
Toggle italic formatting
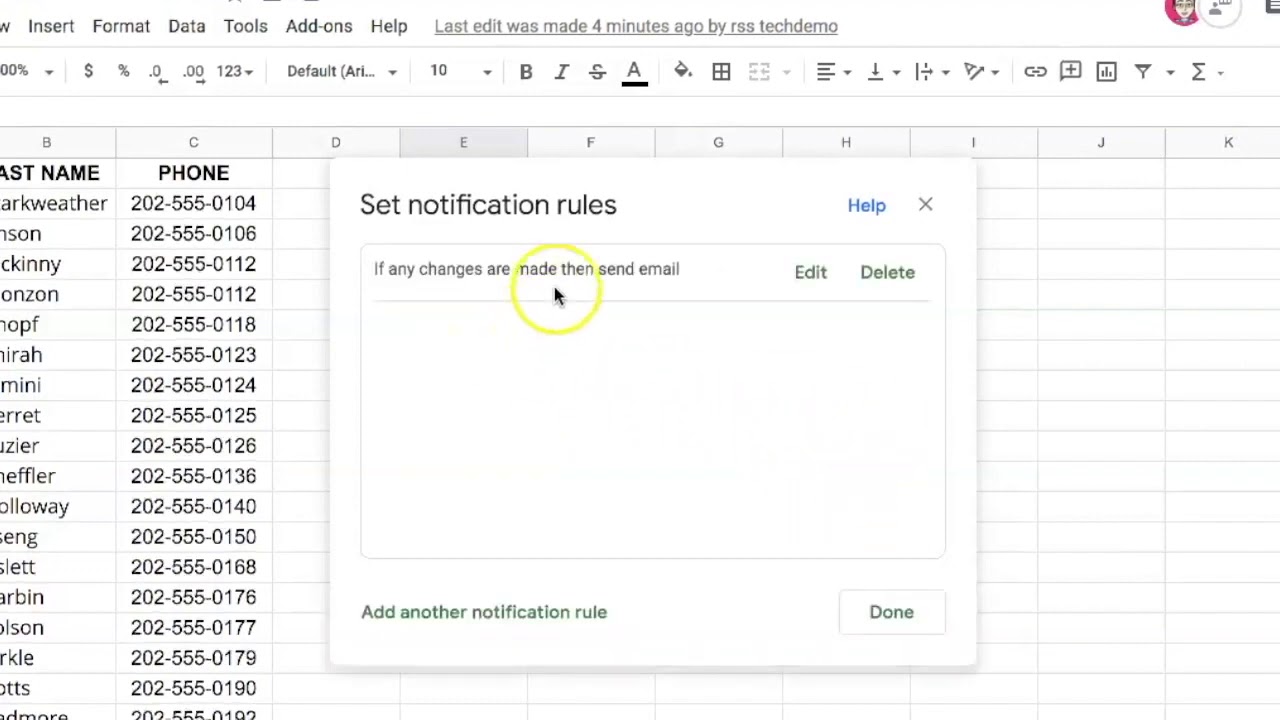coord(562,71)
